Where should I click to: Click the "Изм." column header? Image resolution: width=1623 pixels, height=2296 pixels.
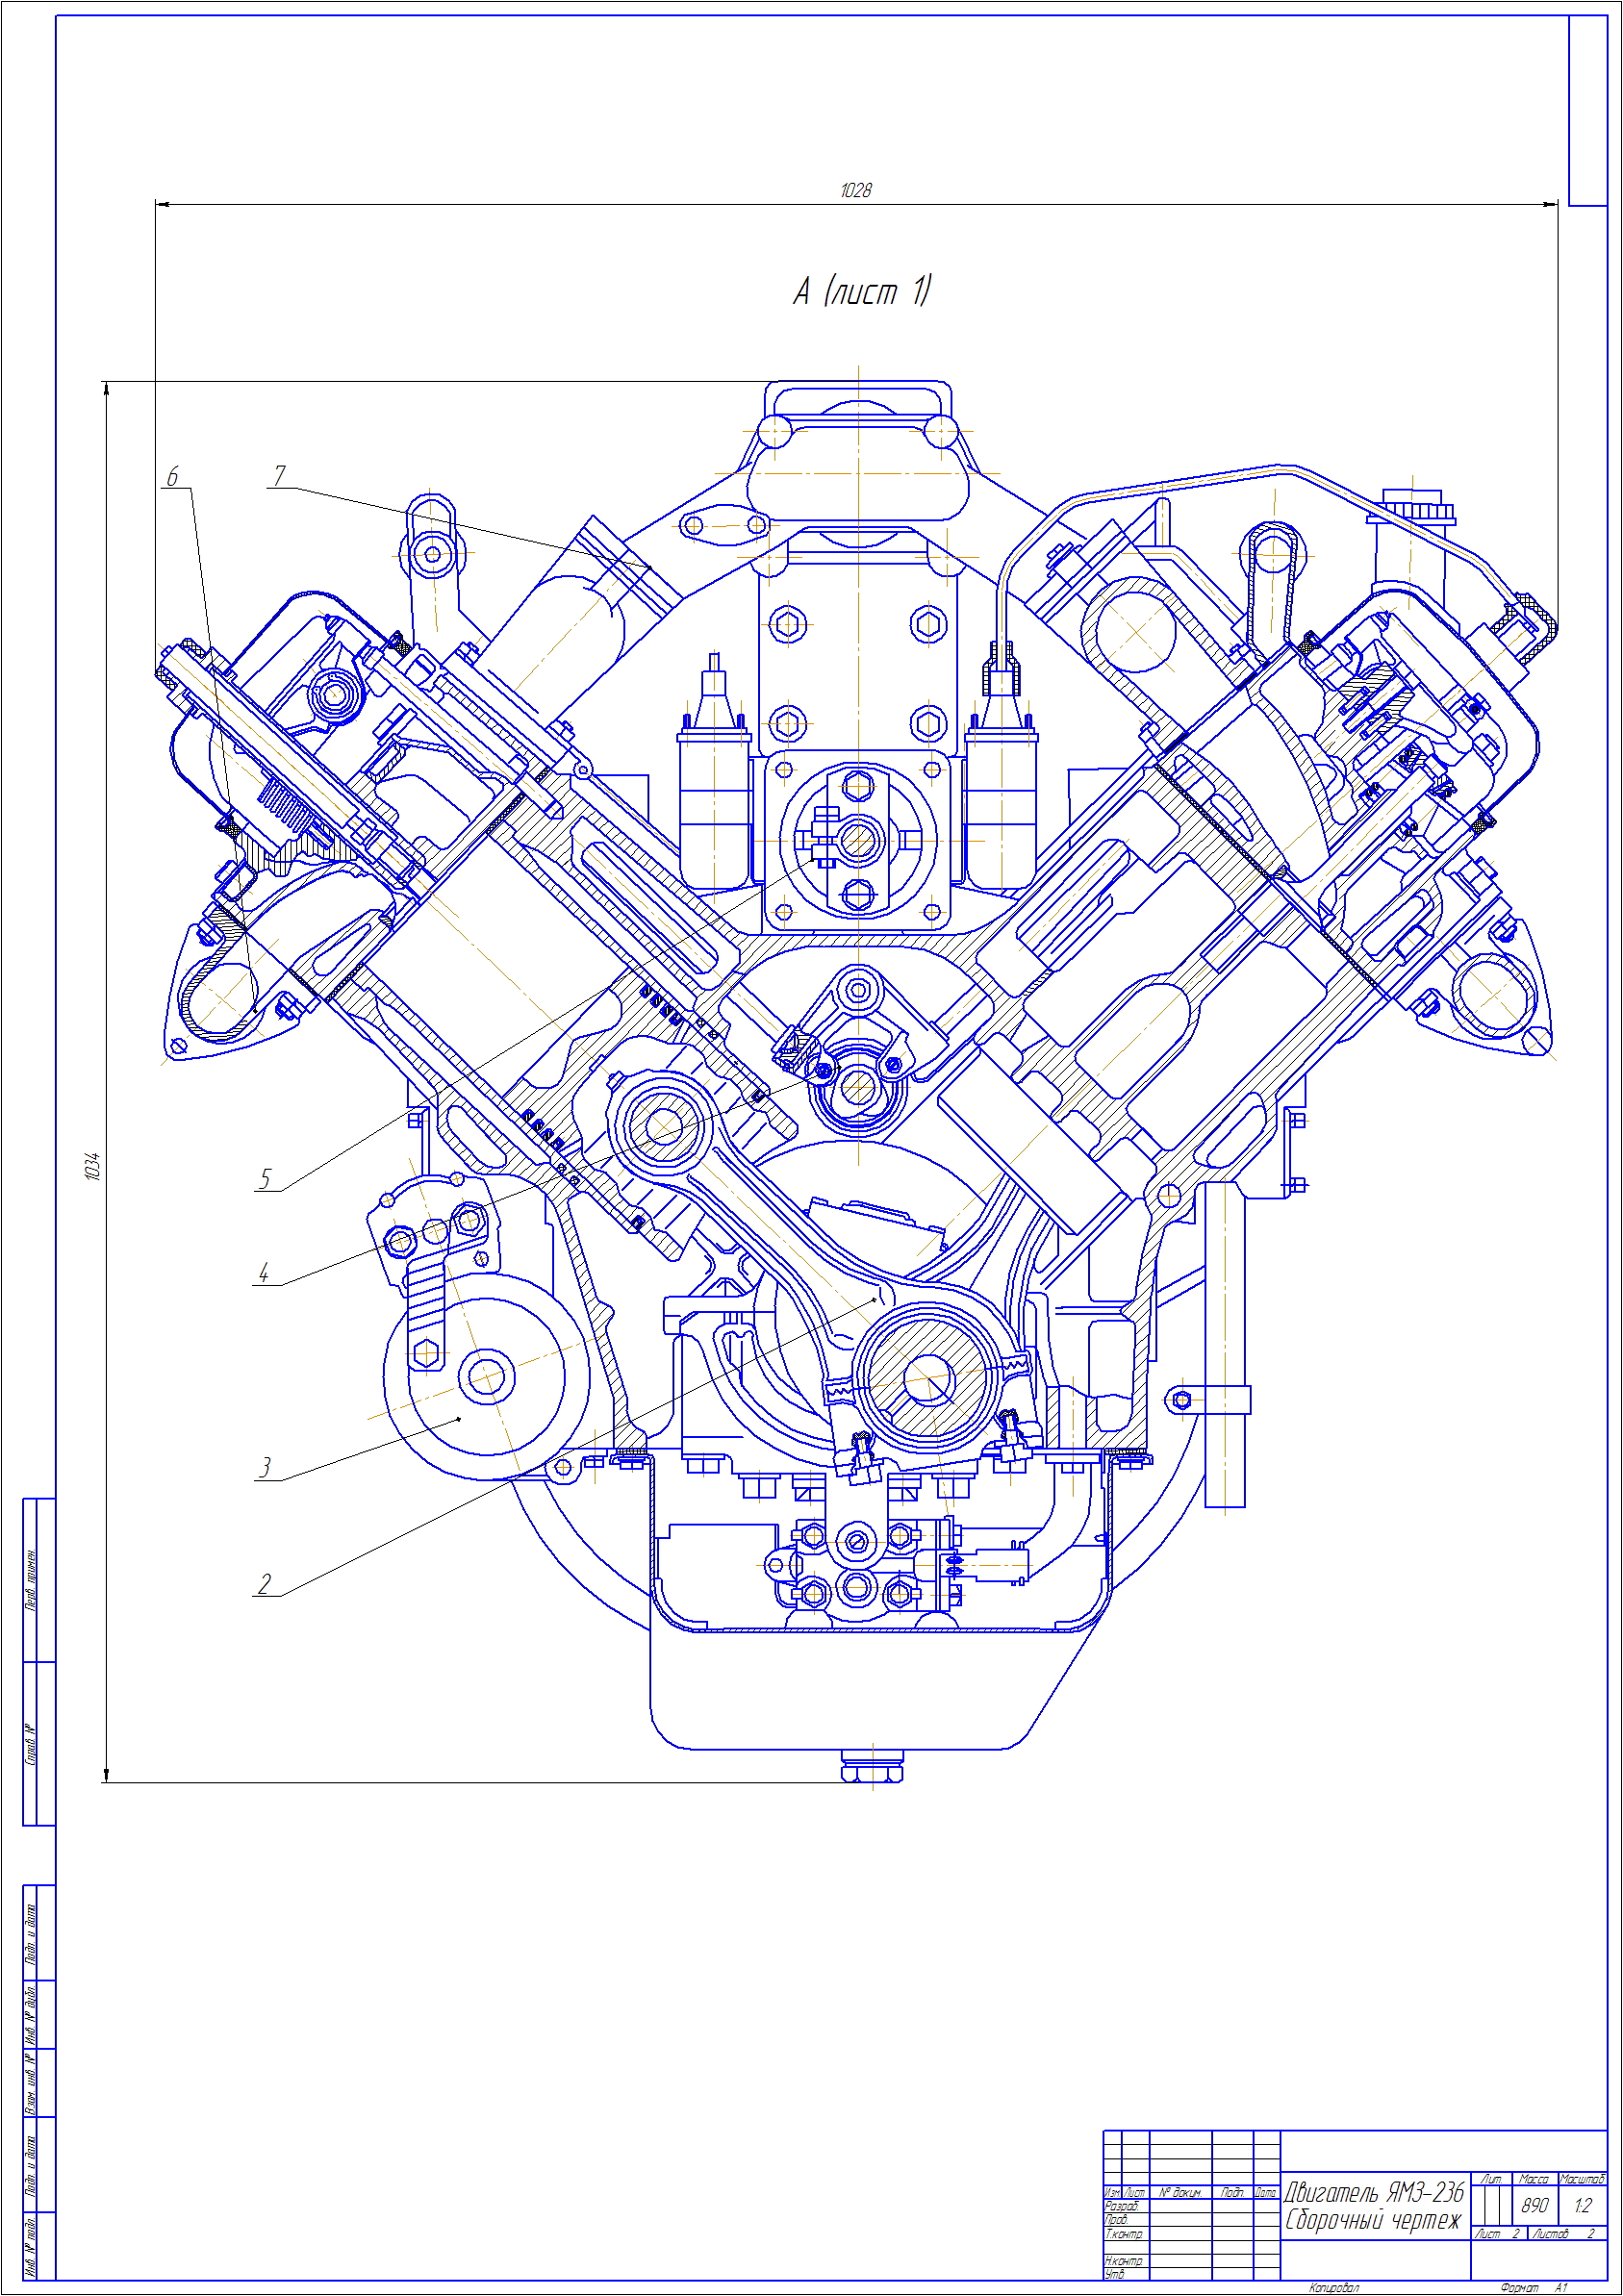click(1112, 2192)
